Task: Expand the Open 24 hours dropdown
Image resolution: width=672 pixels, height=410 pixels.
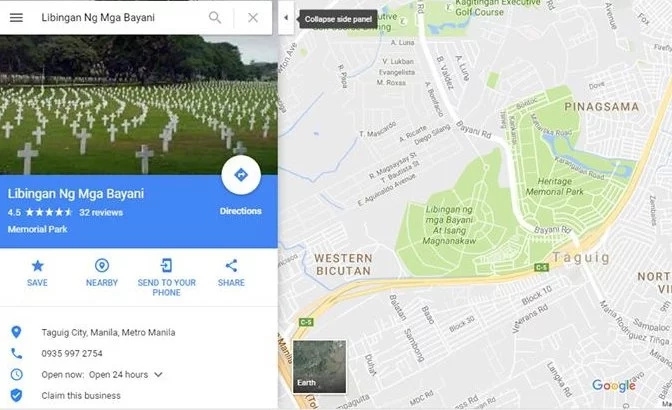Action: coord(158,374)
